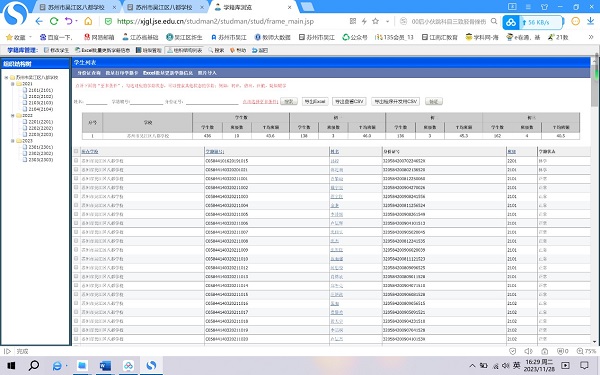Image resolution: width=600 pixels, height=375 pixels.
Task: Tick checkbox for student ID ending 211002
Action: coord(76,188)
